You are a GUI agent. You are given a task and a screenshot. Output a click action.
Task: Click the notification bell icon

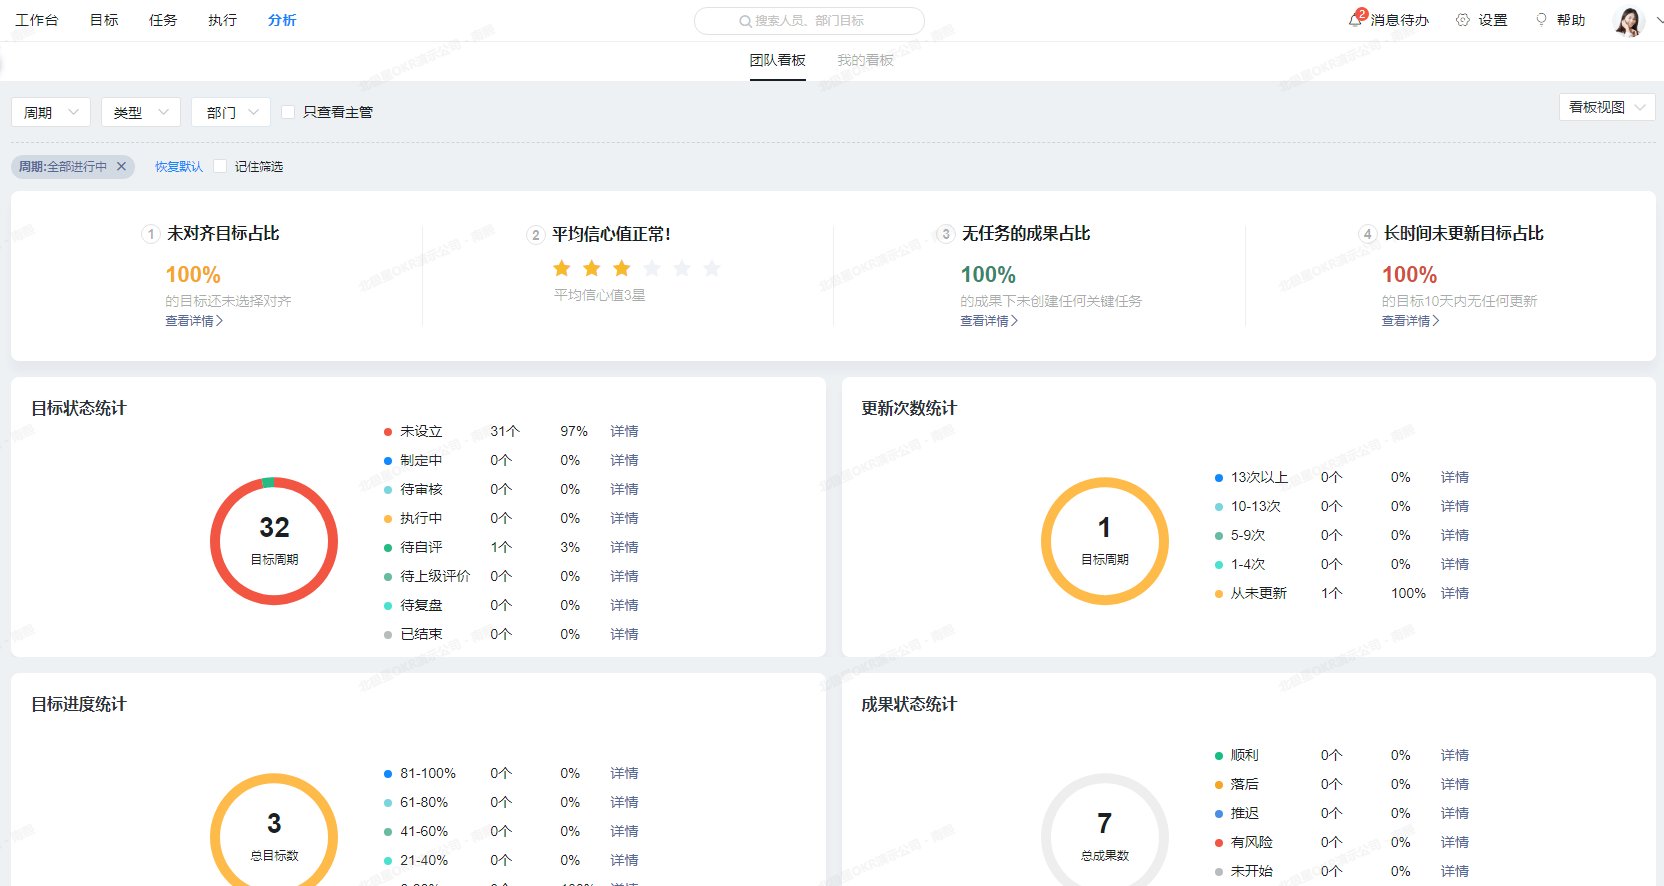pos(1355,20)
